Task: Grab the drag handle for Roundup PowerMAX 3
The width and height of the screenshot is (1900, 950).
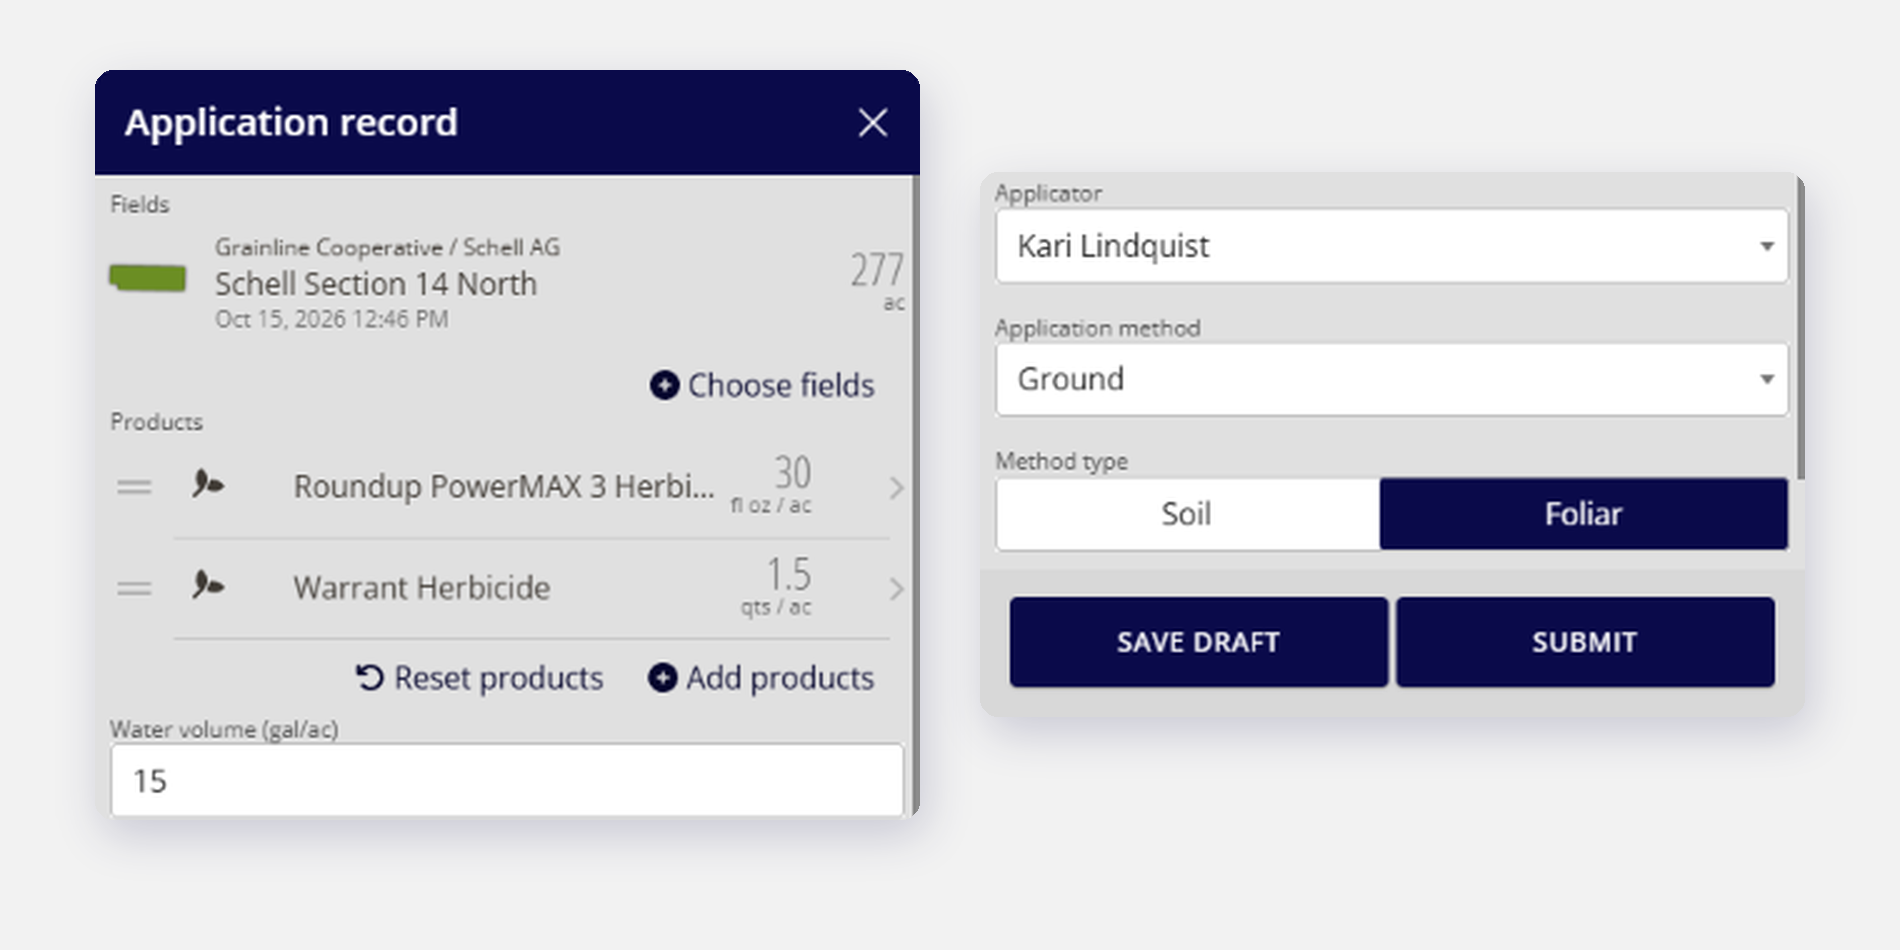Action: pos(134,487)
